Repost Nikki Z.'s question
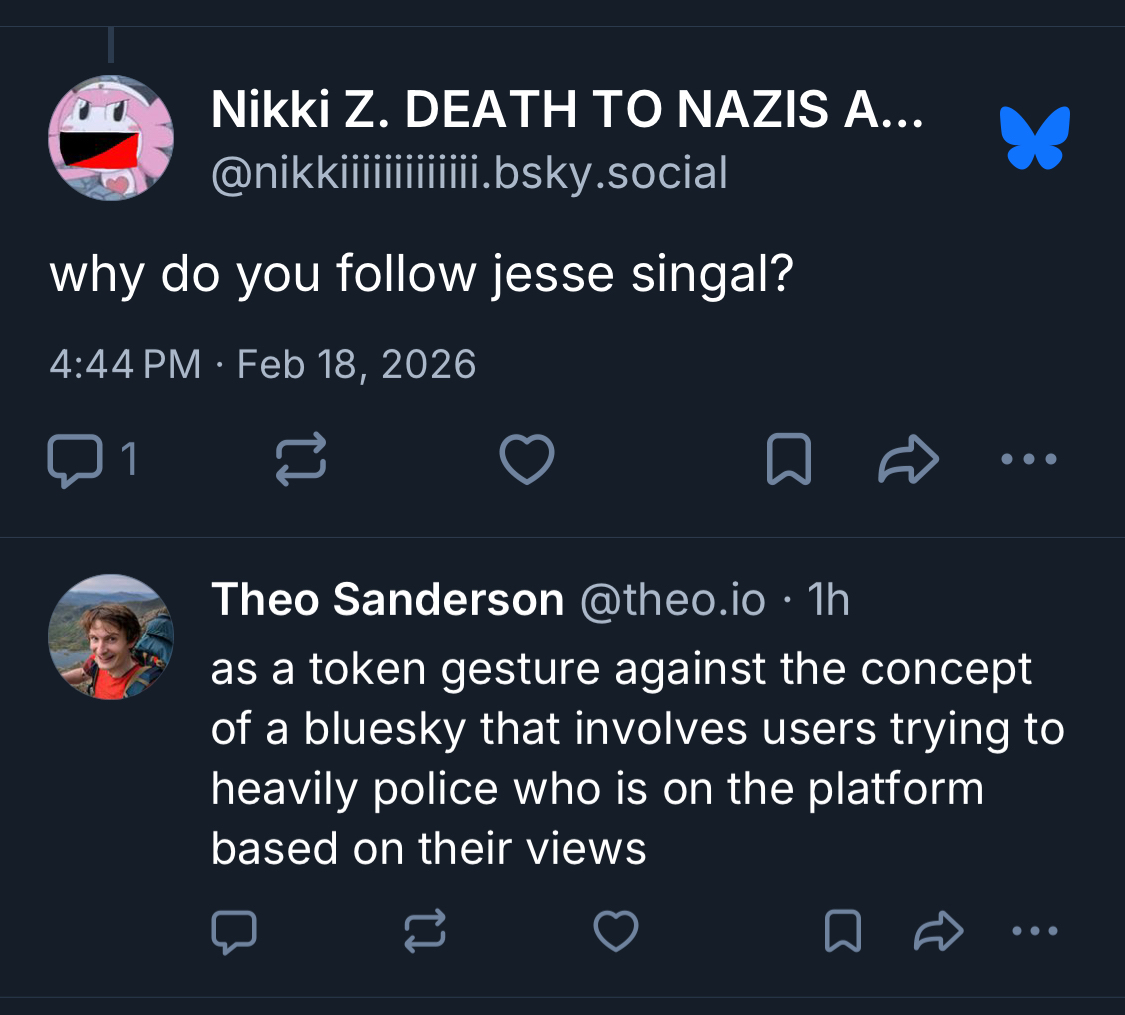This screenshot has width=1125, height=1015. pyautogui.click(x=300, y=461)
